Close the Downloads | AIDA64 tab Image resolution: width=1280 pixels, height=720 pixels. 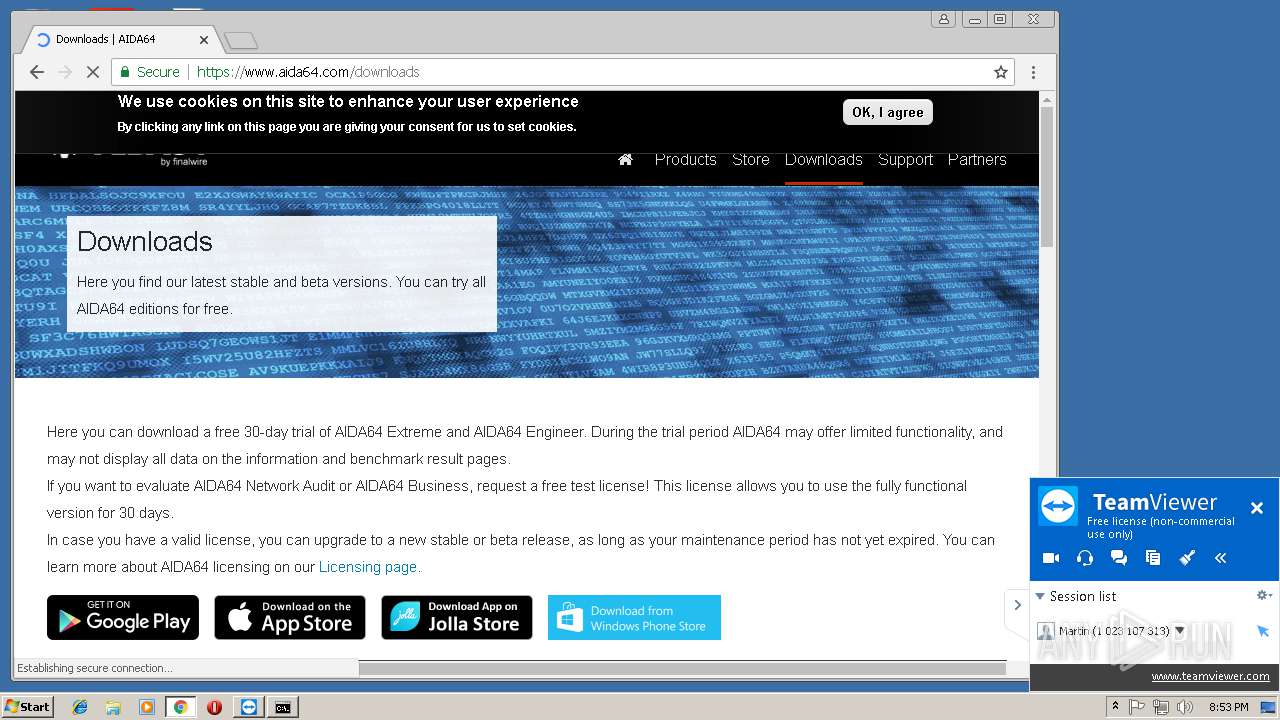click(x=204, y=40)
